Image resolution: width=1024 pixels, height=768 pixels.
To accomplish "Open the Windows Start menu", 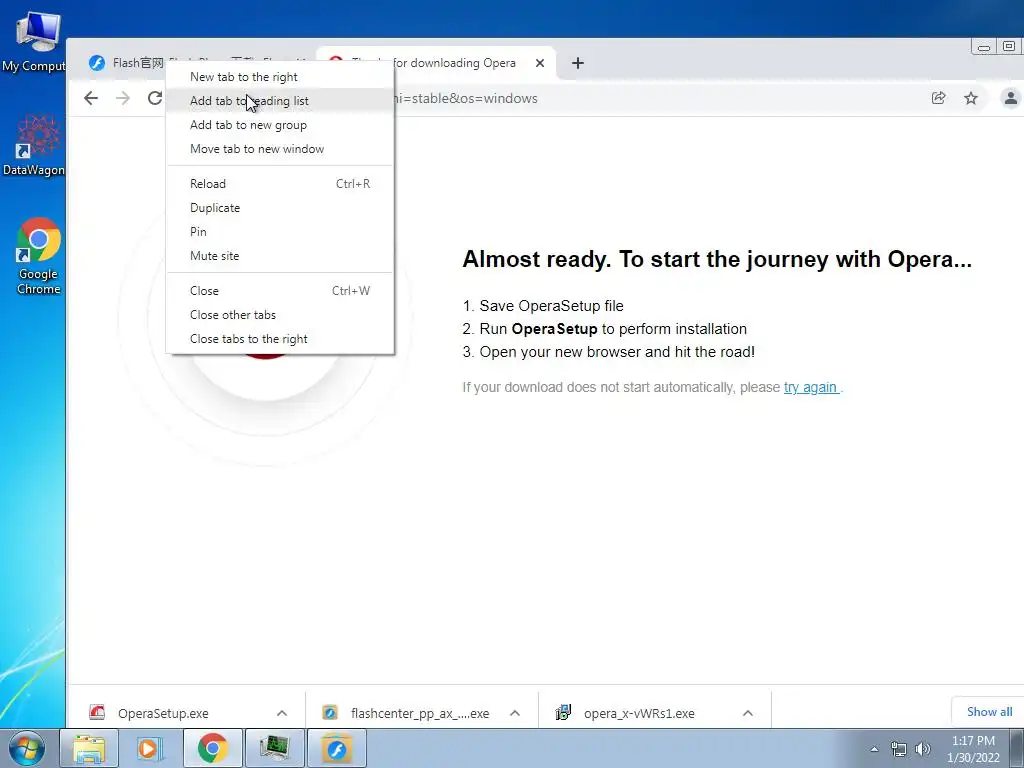I will coord(27,748).
